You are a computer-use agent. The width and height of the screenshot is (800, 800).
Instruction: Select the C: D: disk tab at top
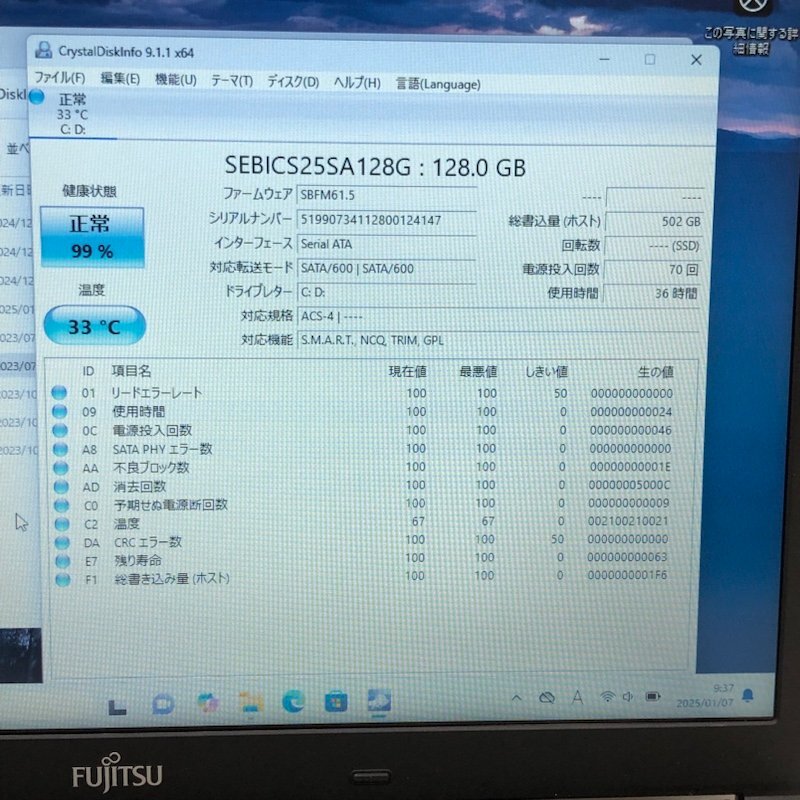point(72,113)
